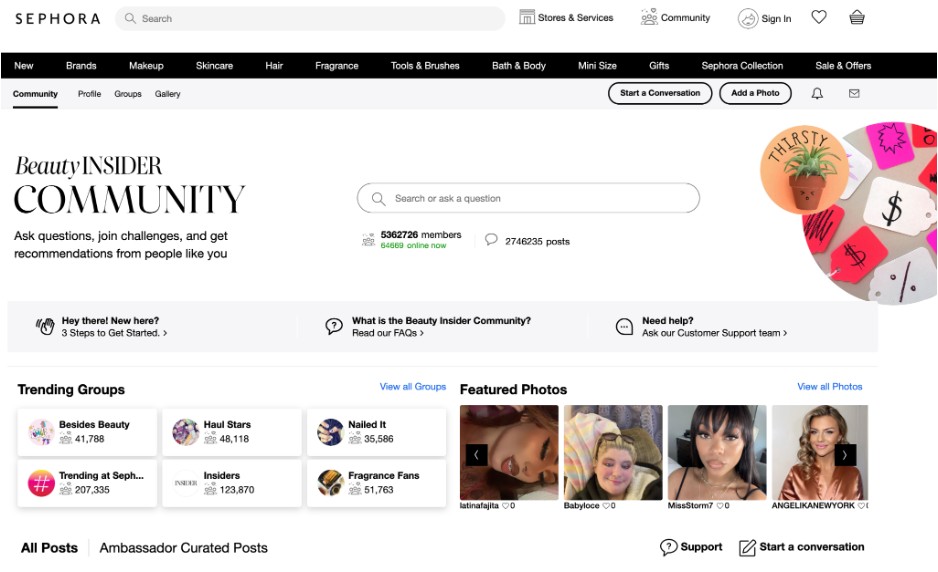Image resolution: width=938 pixels, height=572 pixels.
Task: Click the Haul Stars group avatar
Action: 185,432
